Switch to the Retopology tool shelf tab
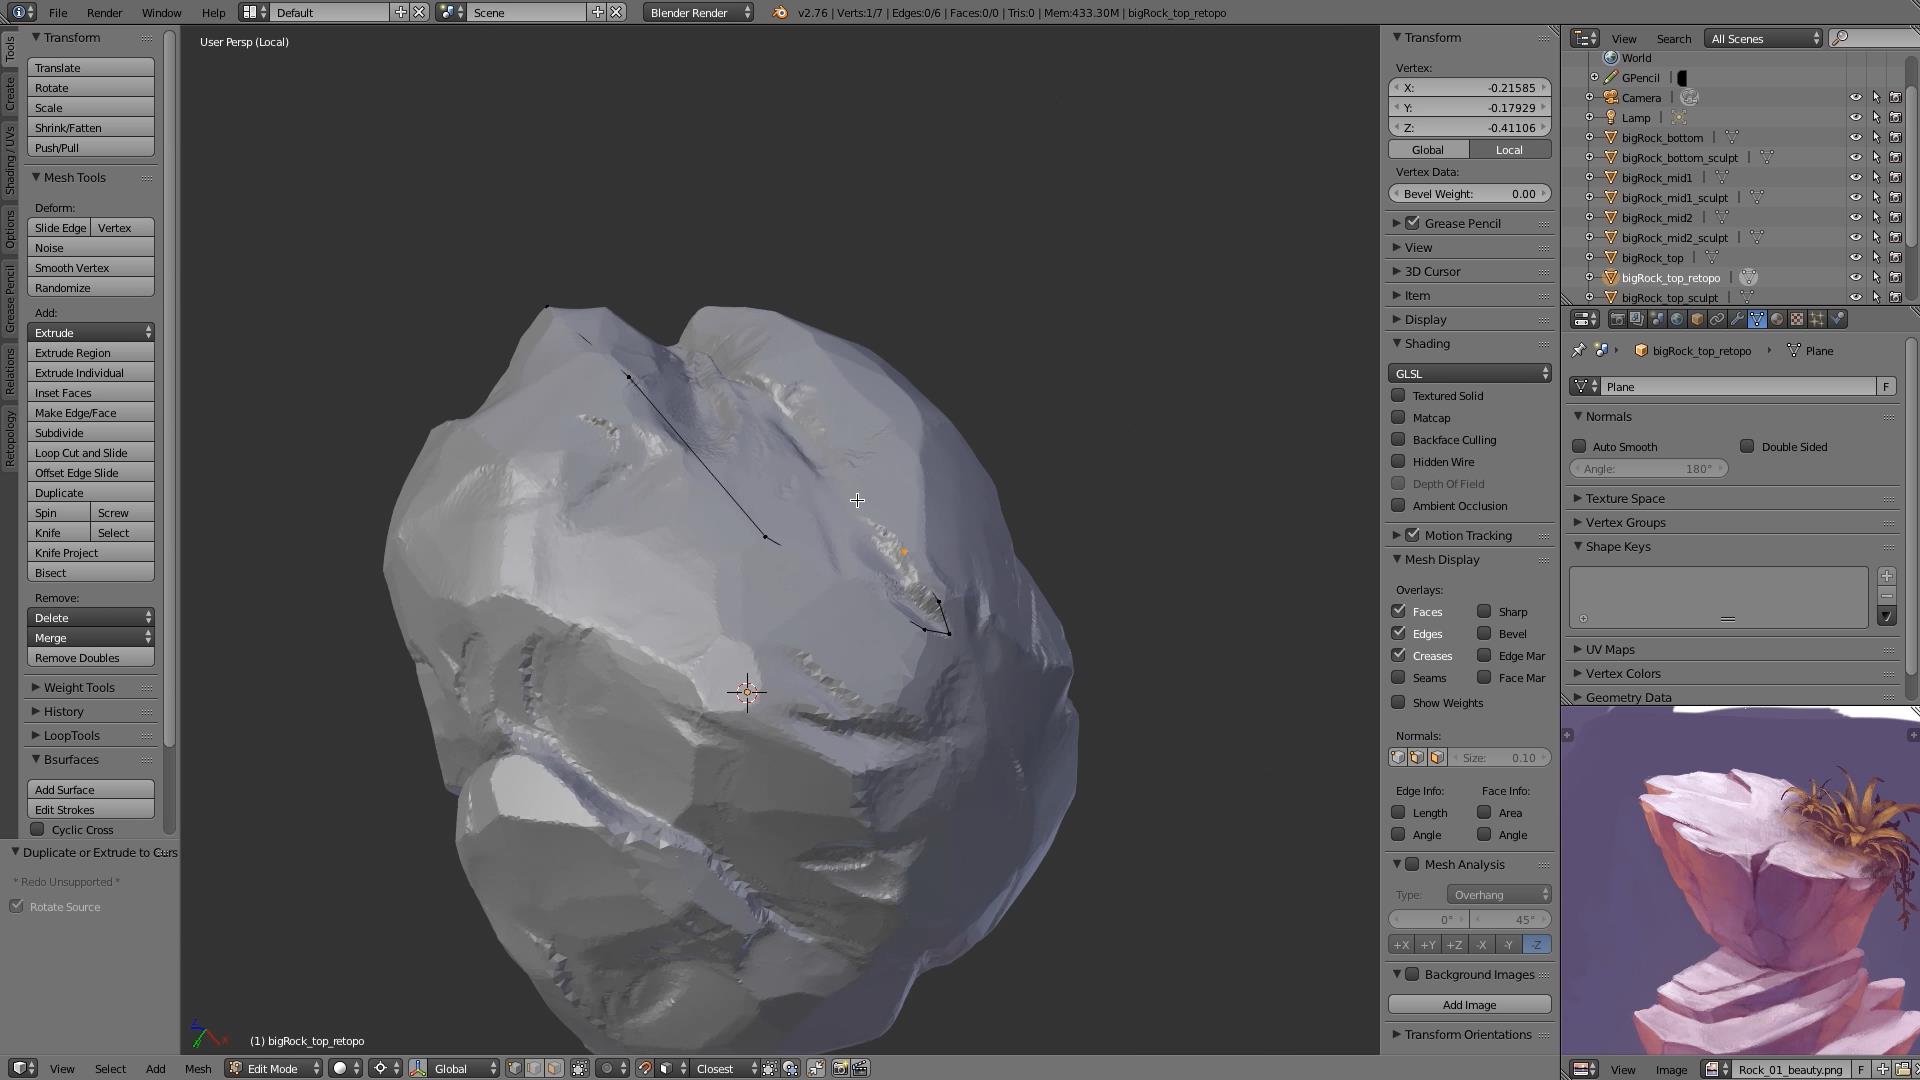 point(10,437)
